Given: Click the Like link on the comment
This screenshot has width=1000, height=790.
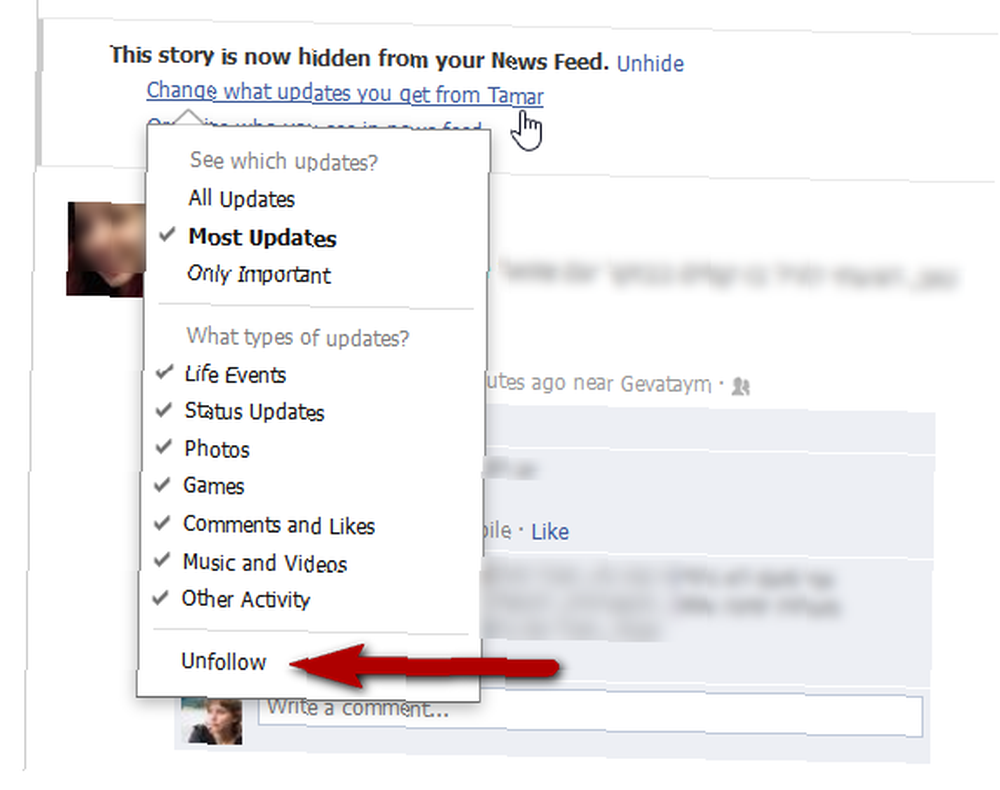Looking at the screenshot, I should [x=550, y=531].
